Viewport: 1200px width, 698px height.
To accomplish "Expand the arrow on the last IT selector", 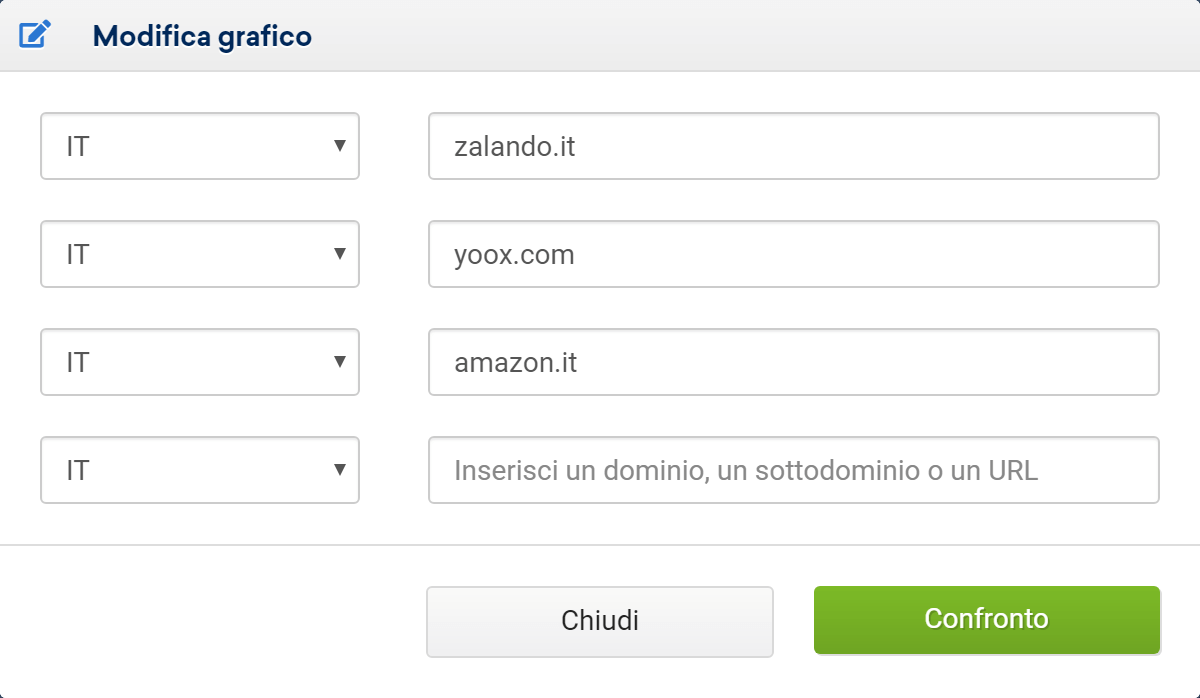I will [x=340, y=470].
